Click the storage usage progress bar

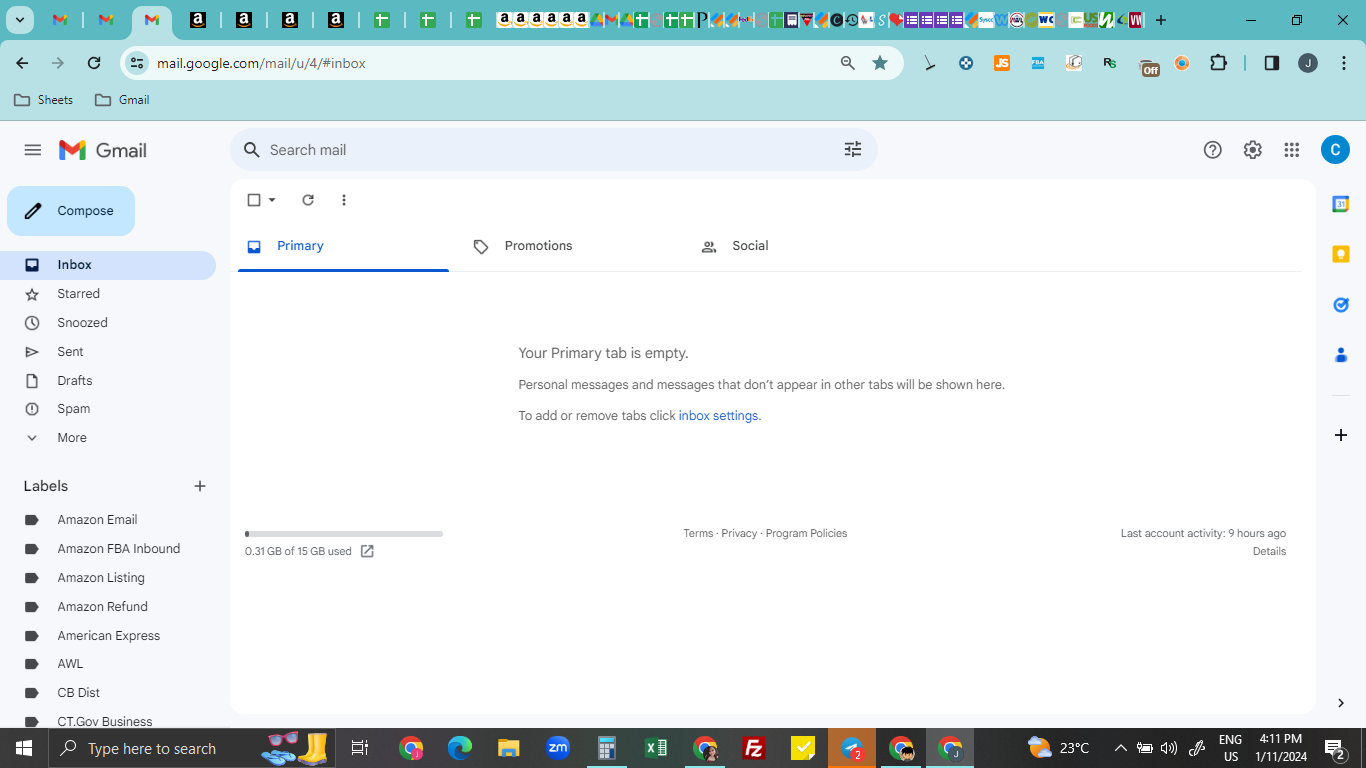tap(344, 534)
